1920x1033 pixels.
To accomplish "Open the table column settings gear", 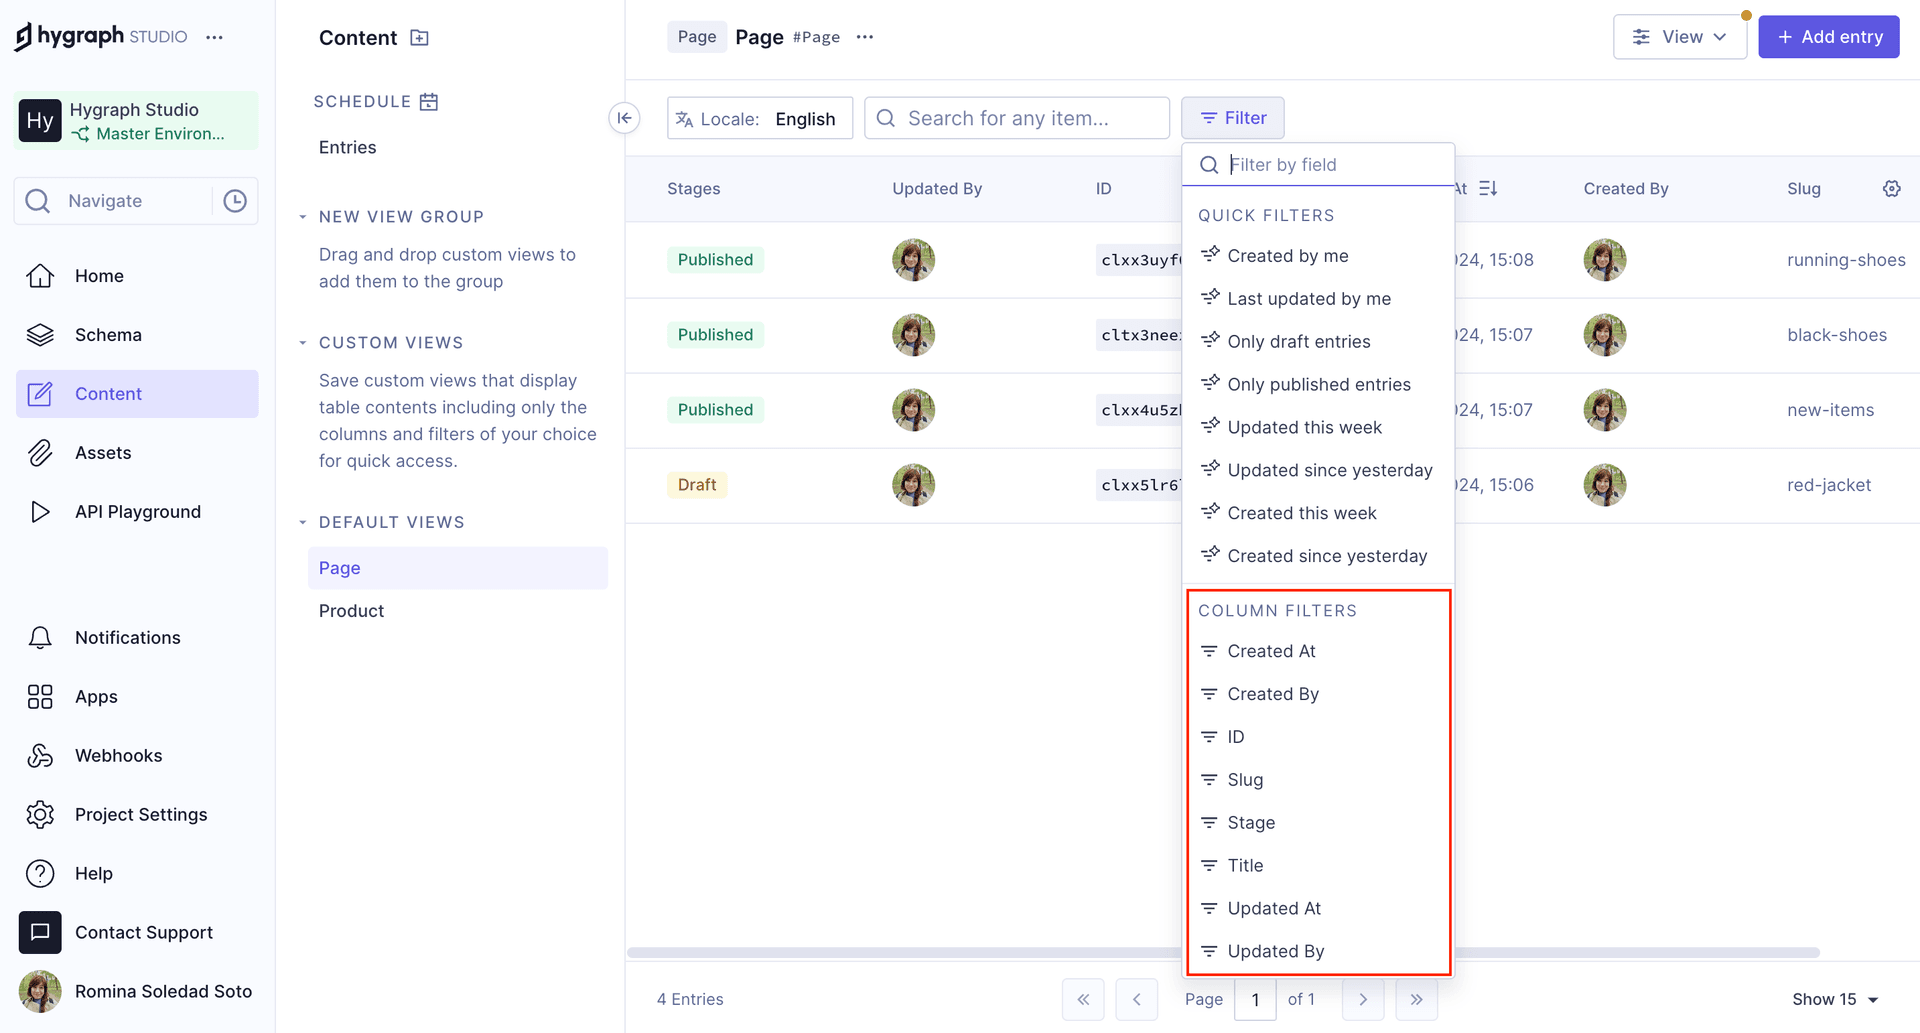I will tap(1891, 189).
